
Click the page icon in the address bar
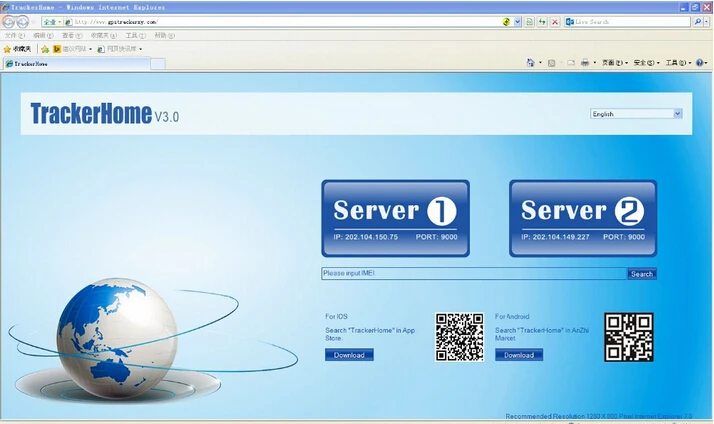[68, 22]
